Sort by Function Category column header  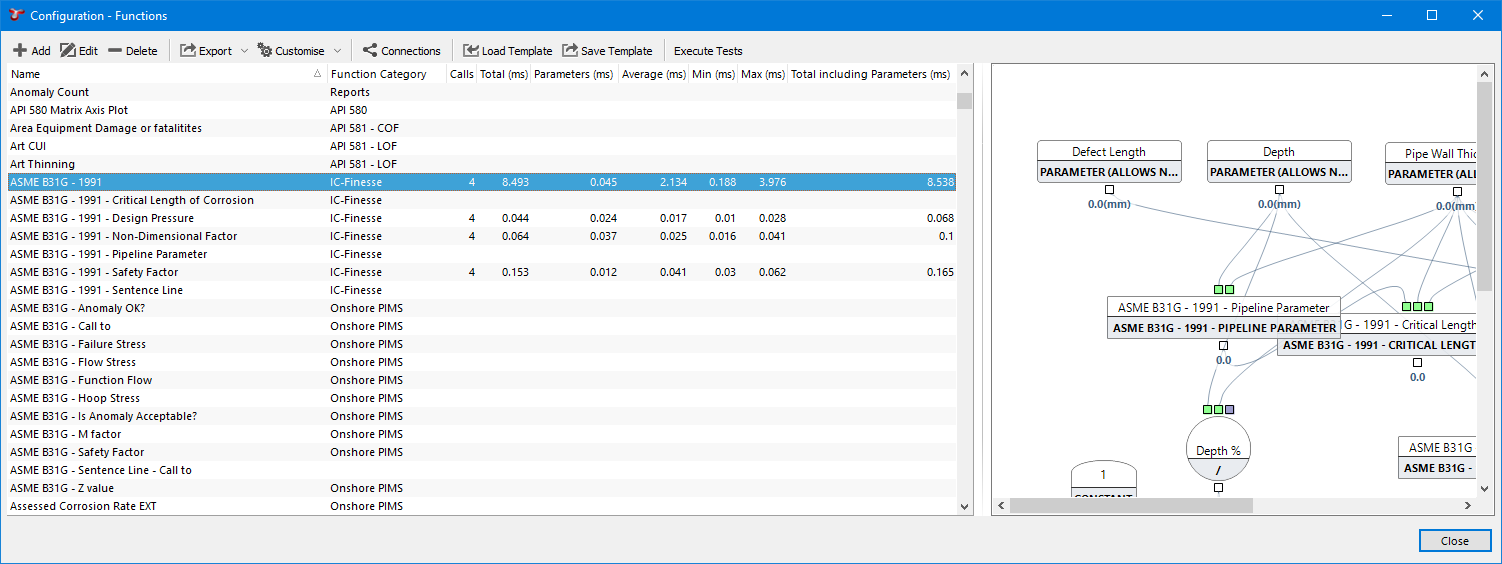coord(378,74)
